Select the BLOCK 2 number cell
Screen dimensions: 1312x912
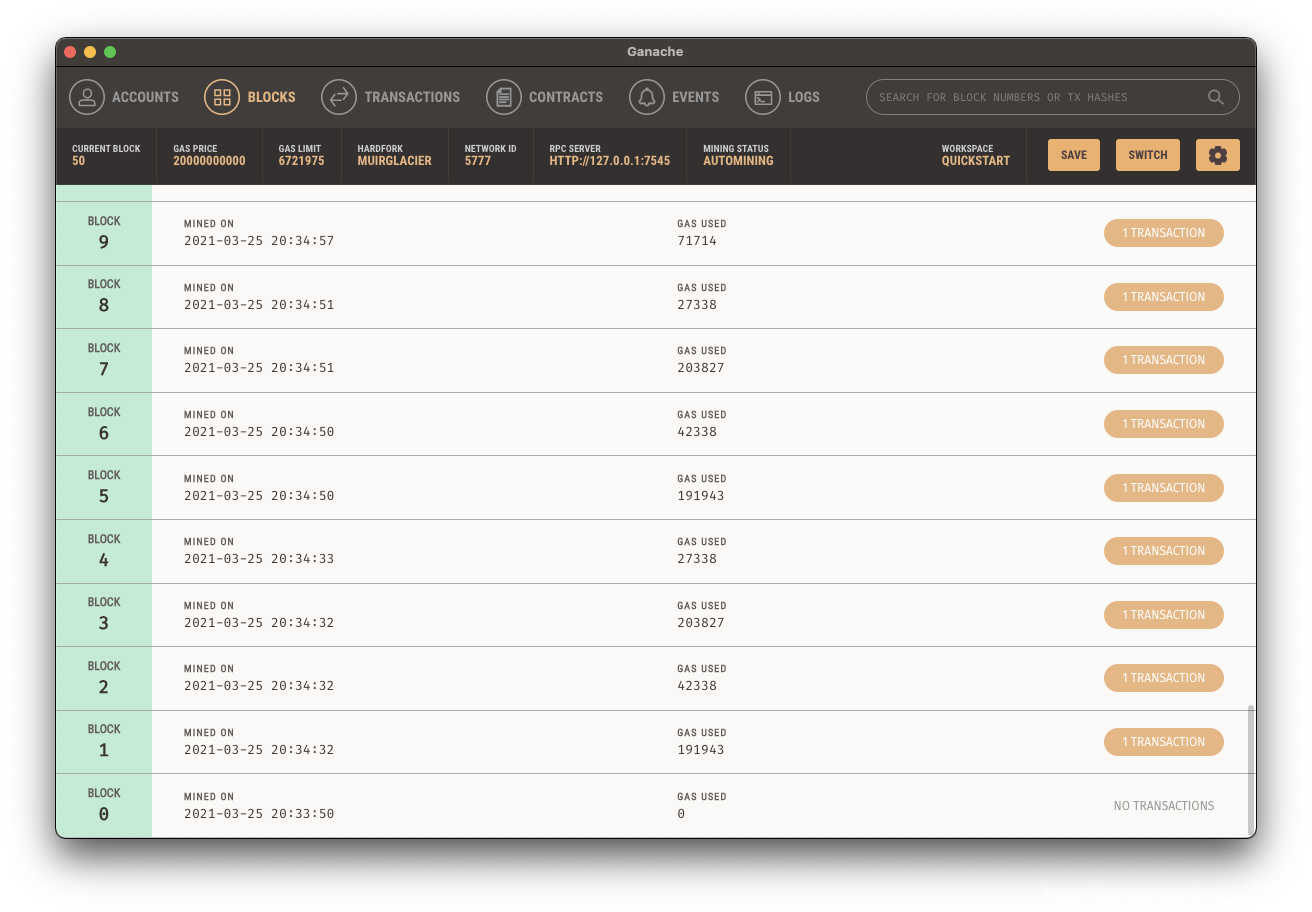coord(104,678)
